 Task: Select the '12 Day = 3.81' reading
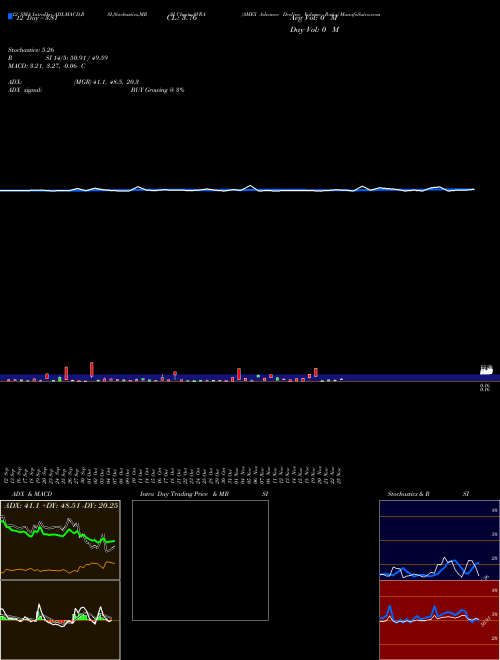(36, 18)
